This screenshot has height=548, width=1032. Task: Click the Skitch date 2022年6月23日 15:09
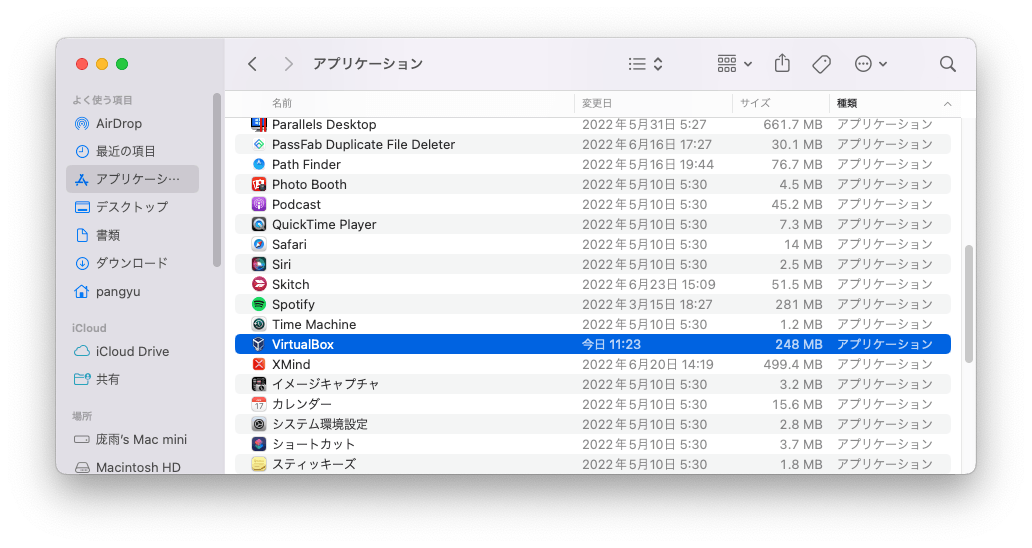[648, 284]
